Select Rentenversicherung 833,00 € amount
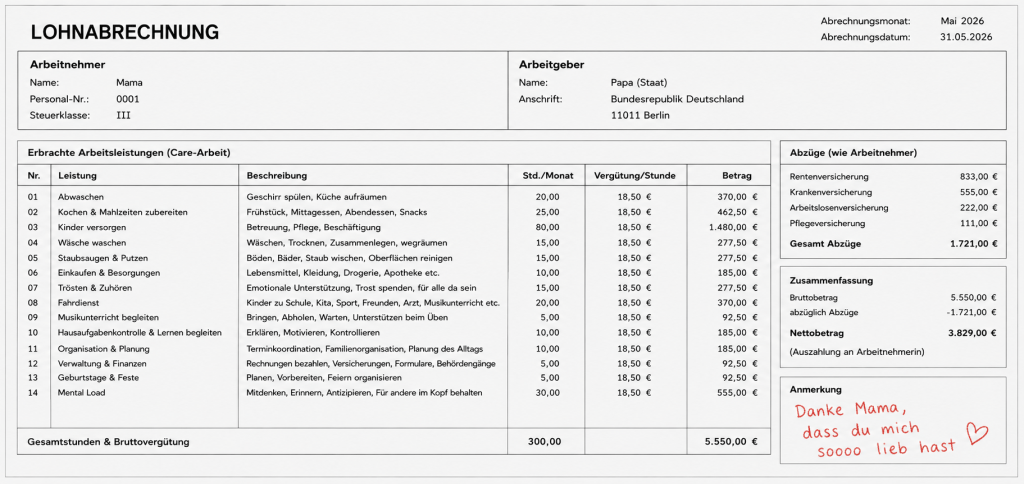The height and width of the screenshot is (484, 1024). [x=979, y=176]
